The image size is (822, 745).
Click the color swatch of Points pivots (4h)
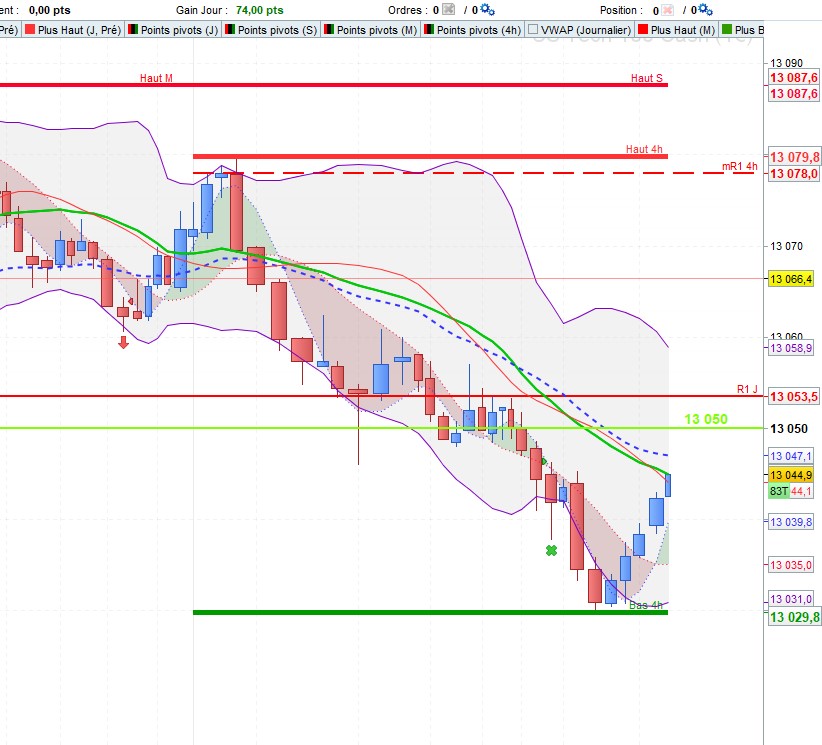coord(429,29)
